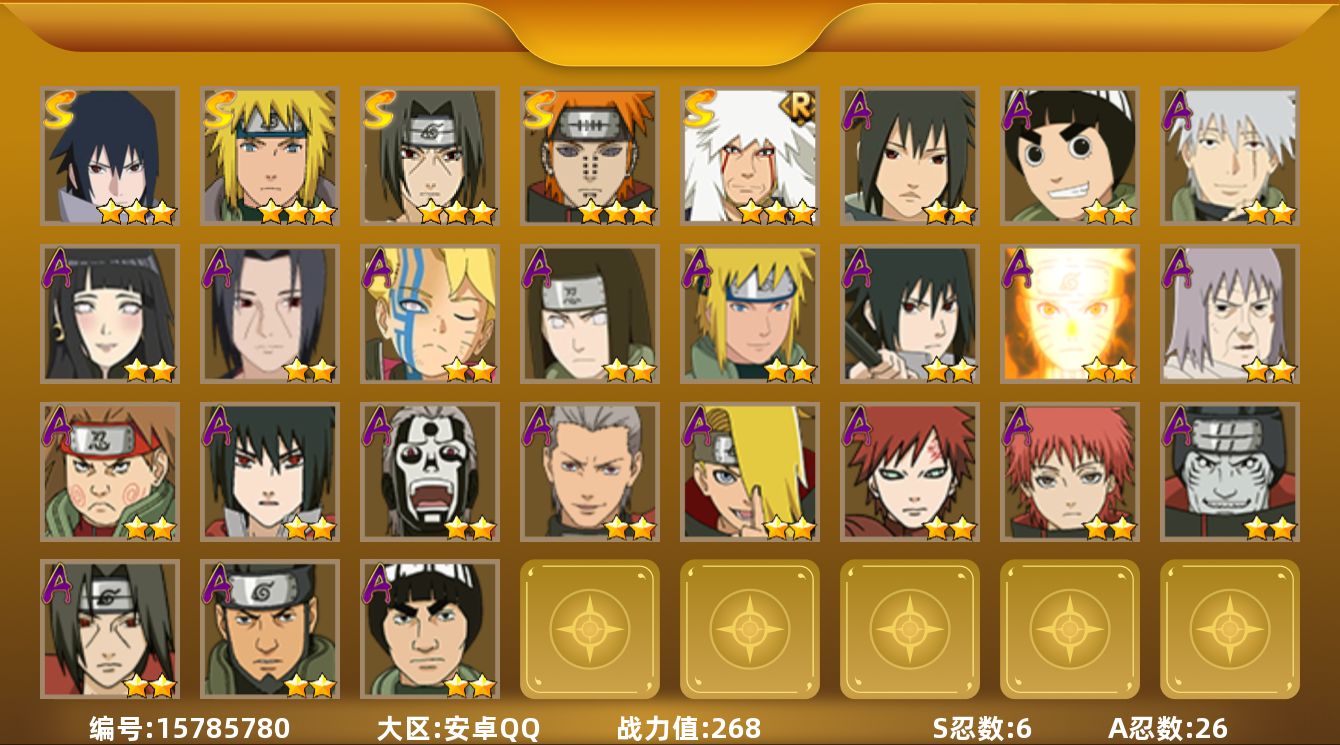
Task: Click the S忍数:6 count label
Action: coord(981,728)
